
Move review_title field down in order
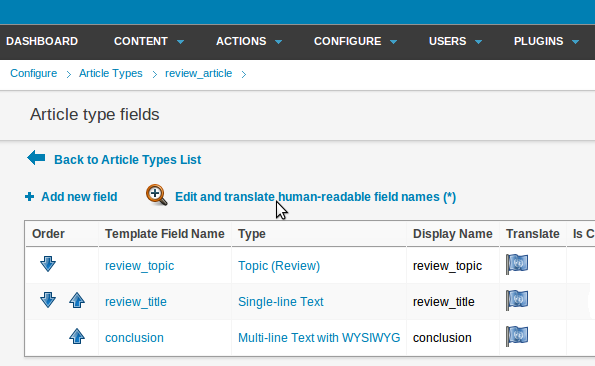point(48,300)
